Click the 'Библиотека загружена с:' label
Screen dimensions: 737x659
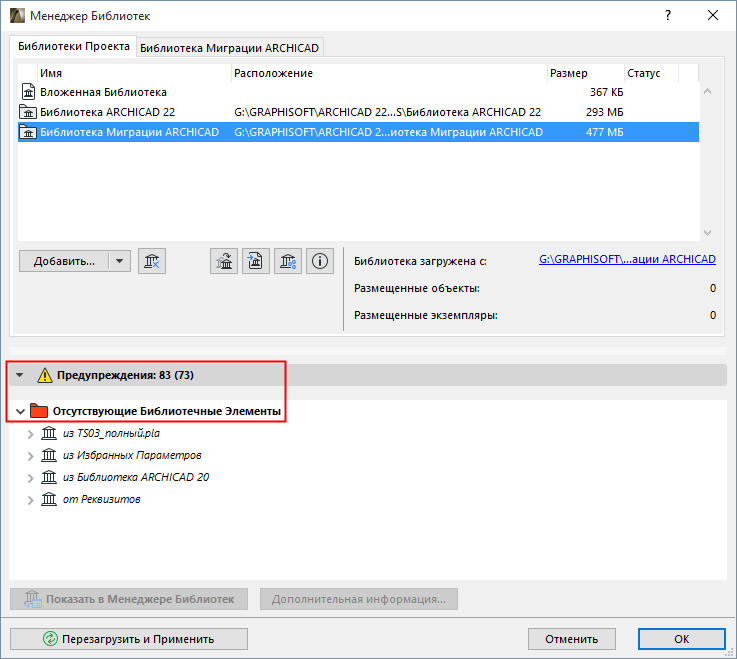(x=420, y=261)
